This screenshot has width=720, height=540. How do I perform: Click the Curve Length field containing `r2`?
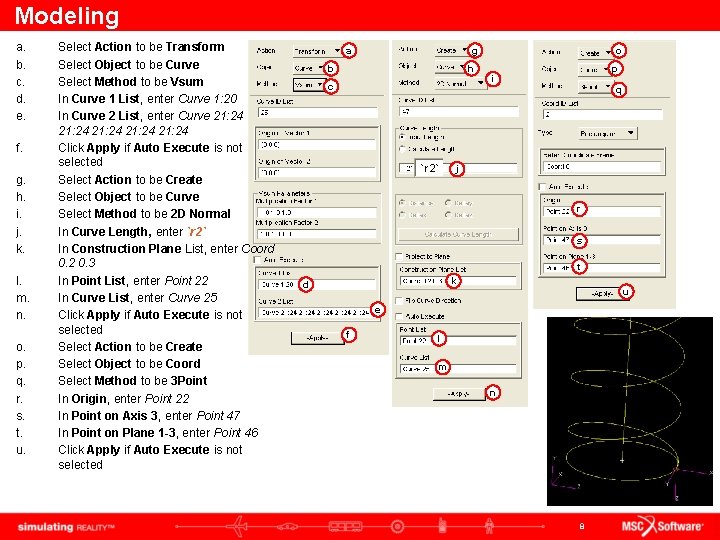tap(458, 169)
